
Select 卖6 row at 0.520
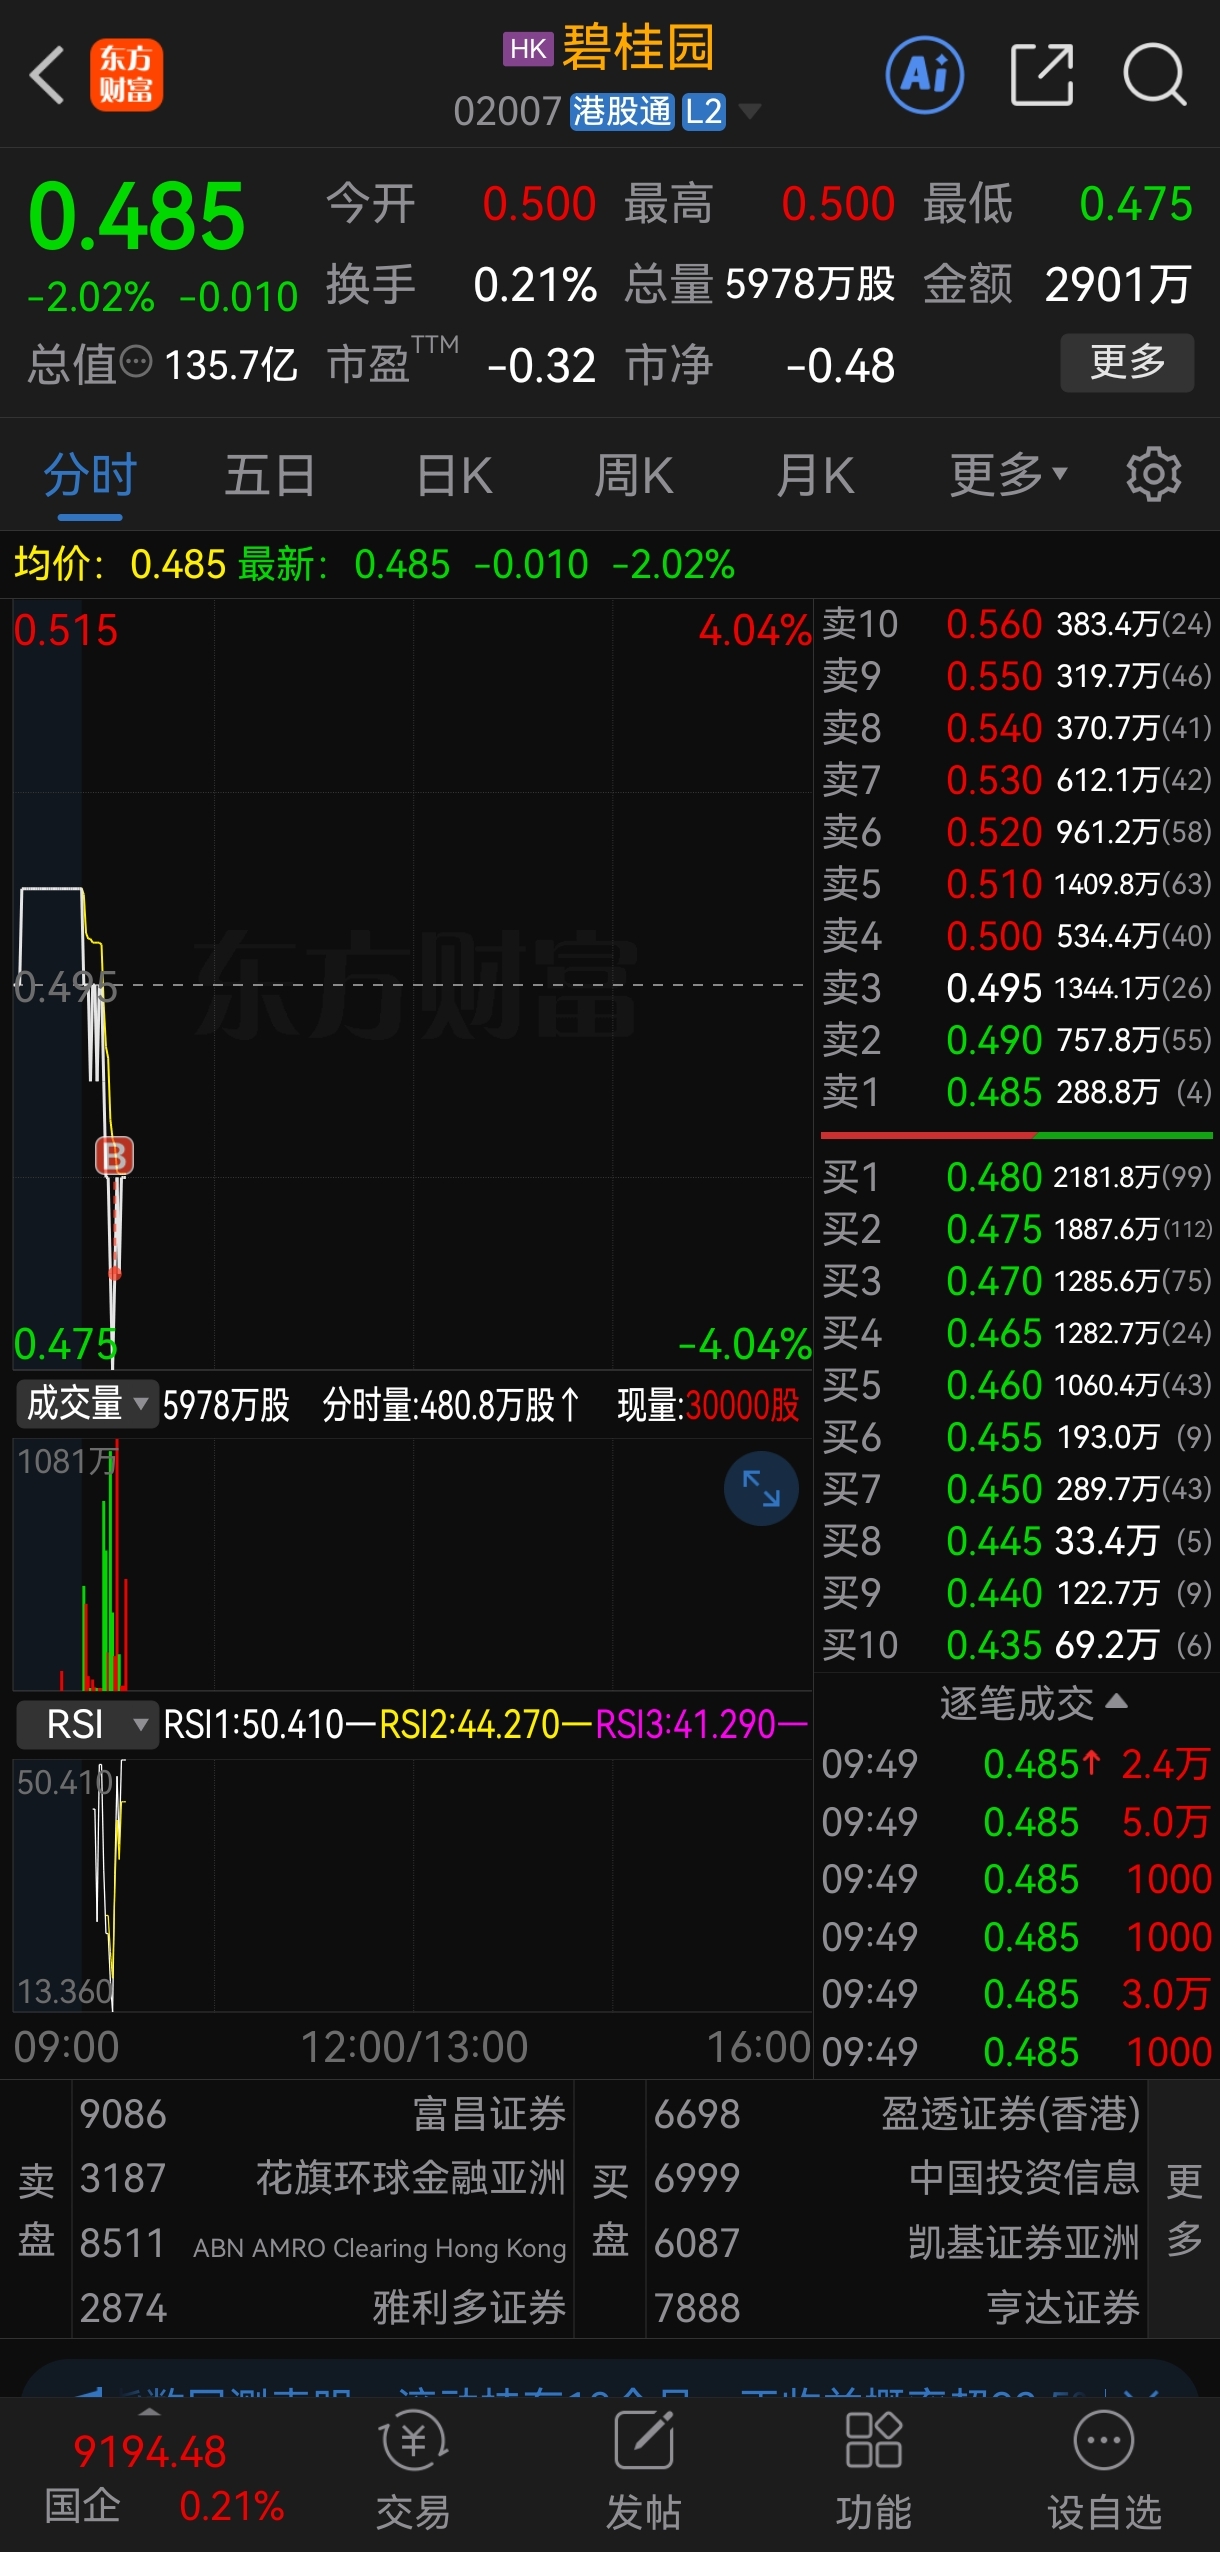coord(1016,832)
